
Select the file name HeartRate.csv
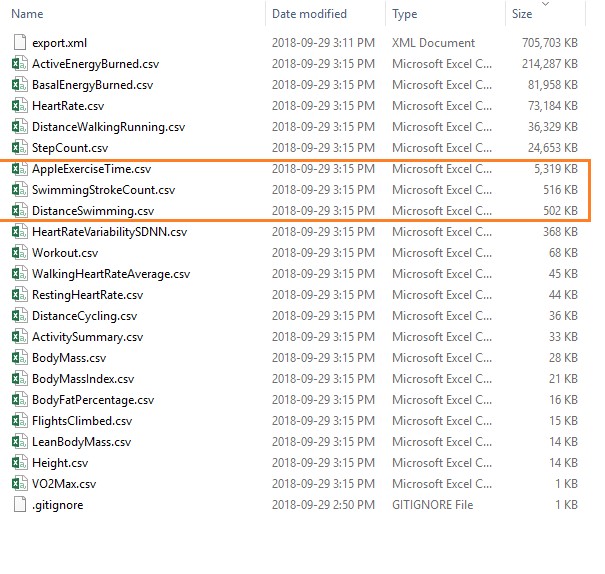[68, 106]
